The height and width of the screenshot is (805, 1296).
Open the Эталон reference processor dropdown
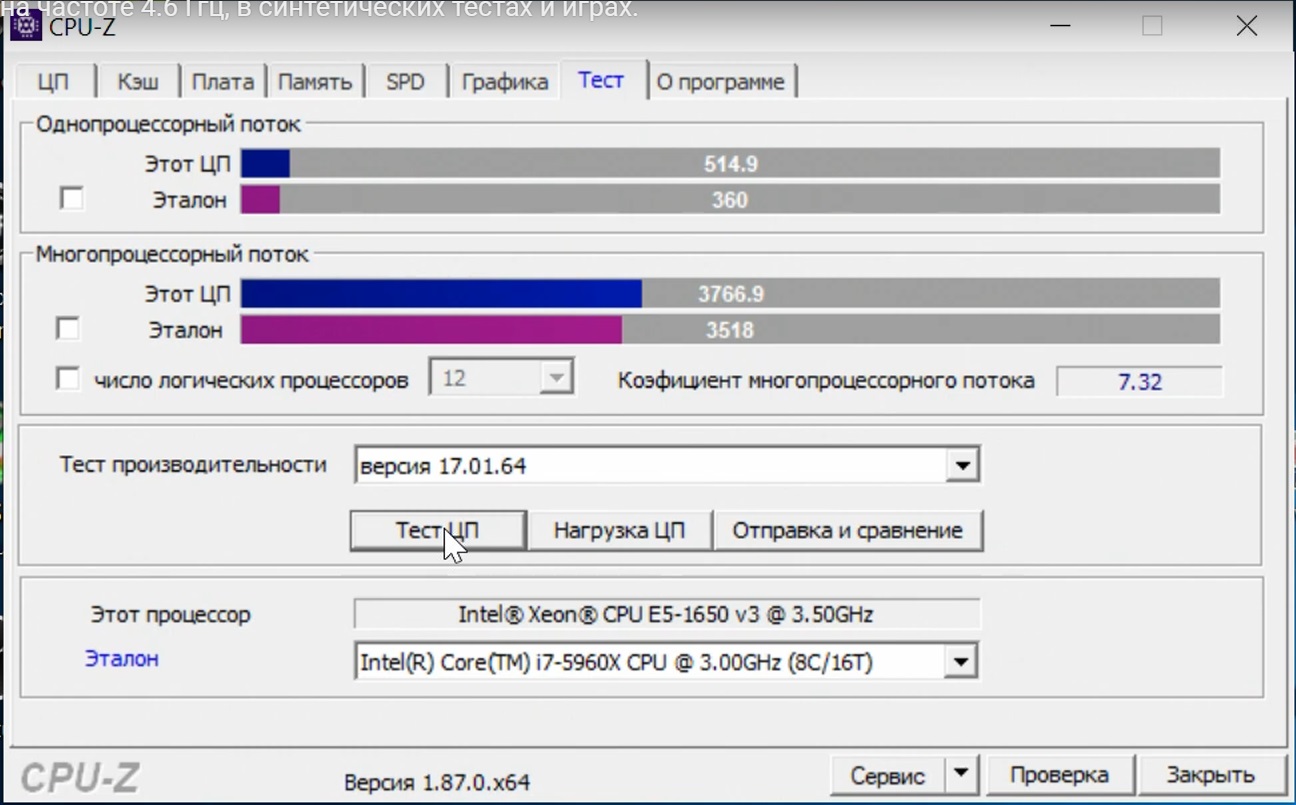(960, 662)
